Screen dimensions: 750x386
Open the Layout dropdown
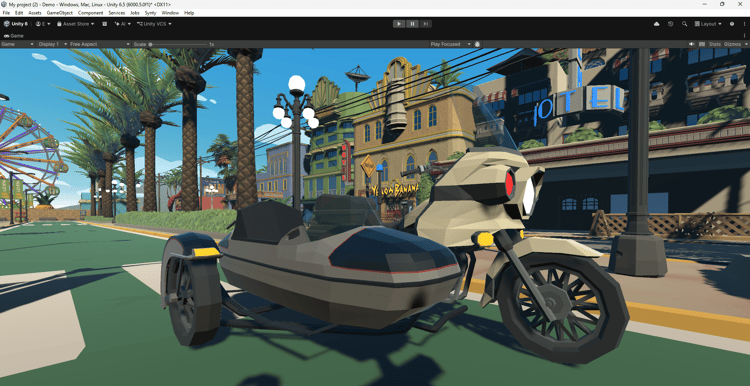coord(708,24)
